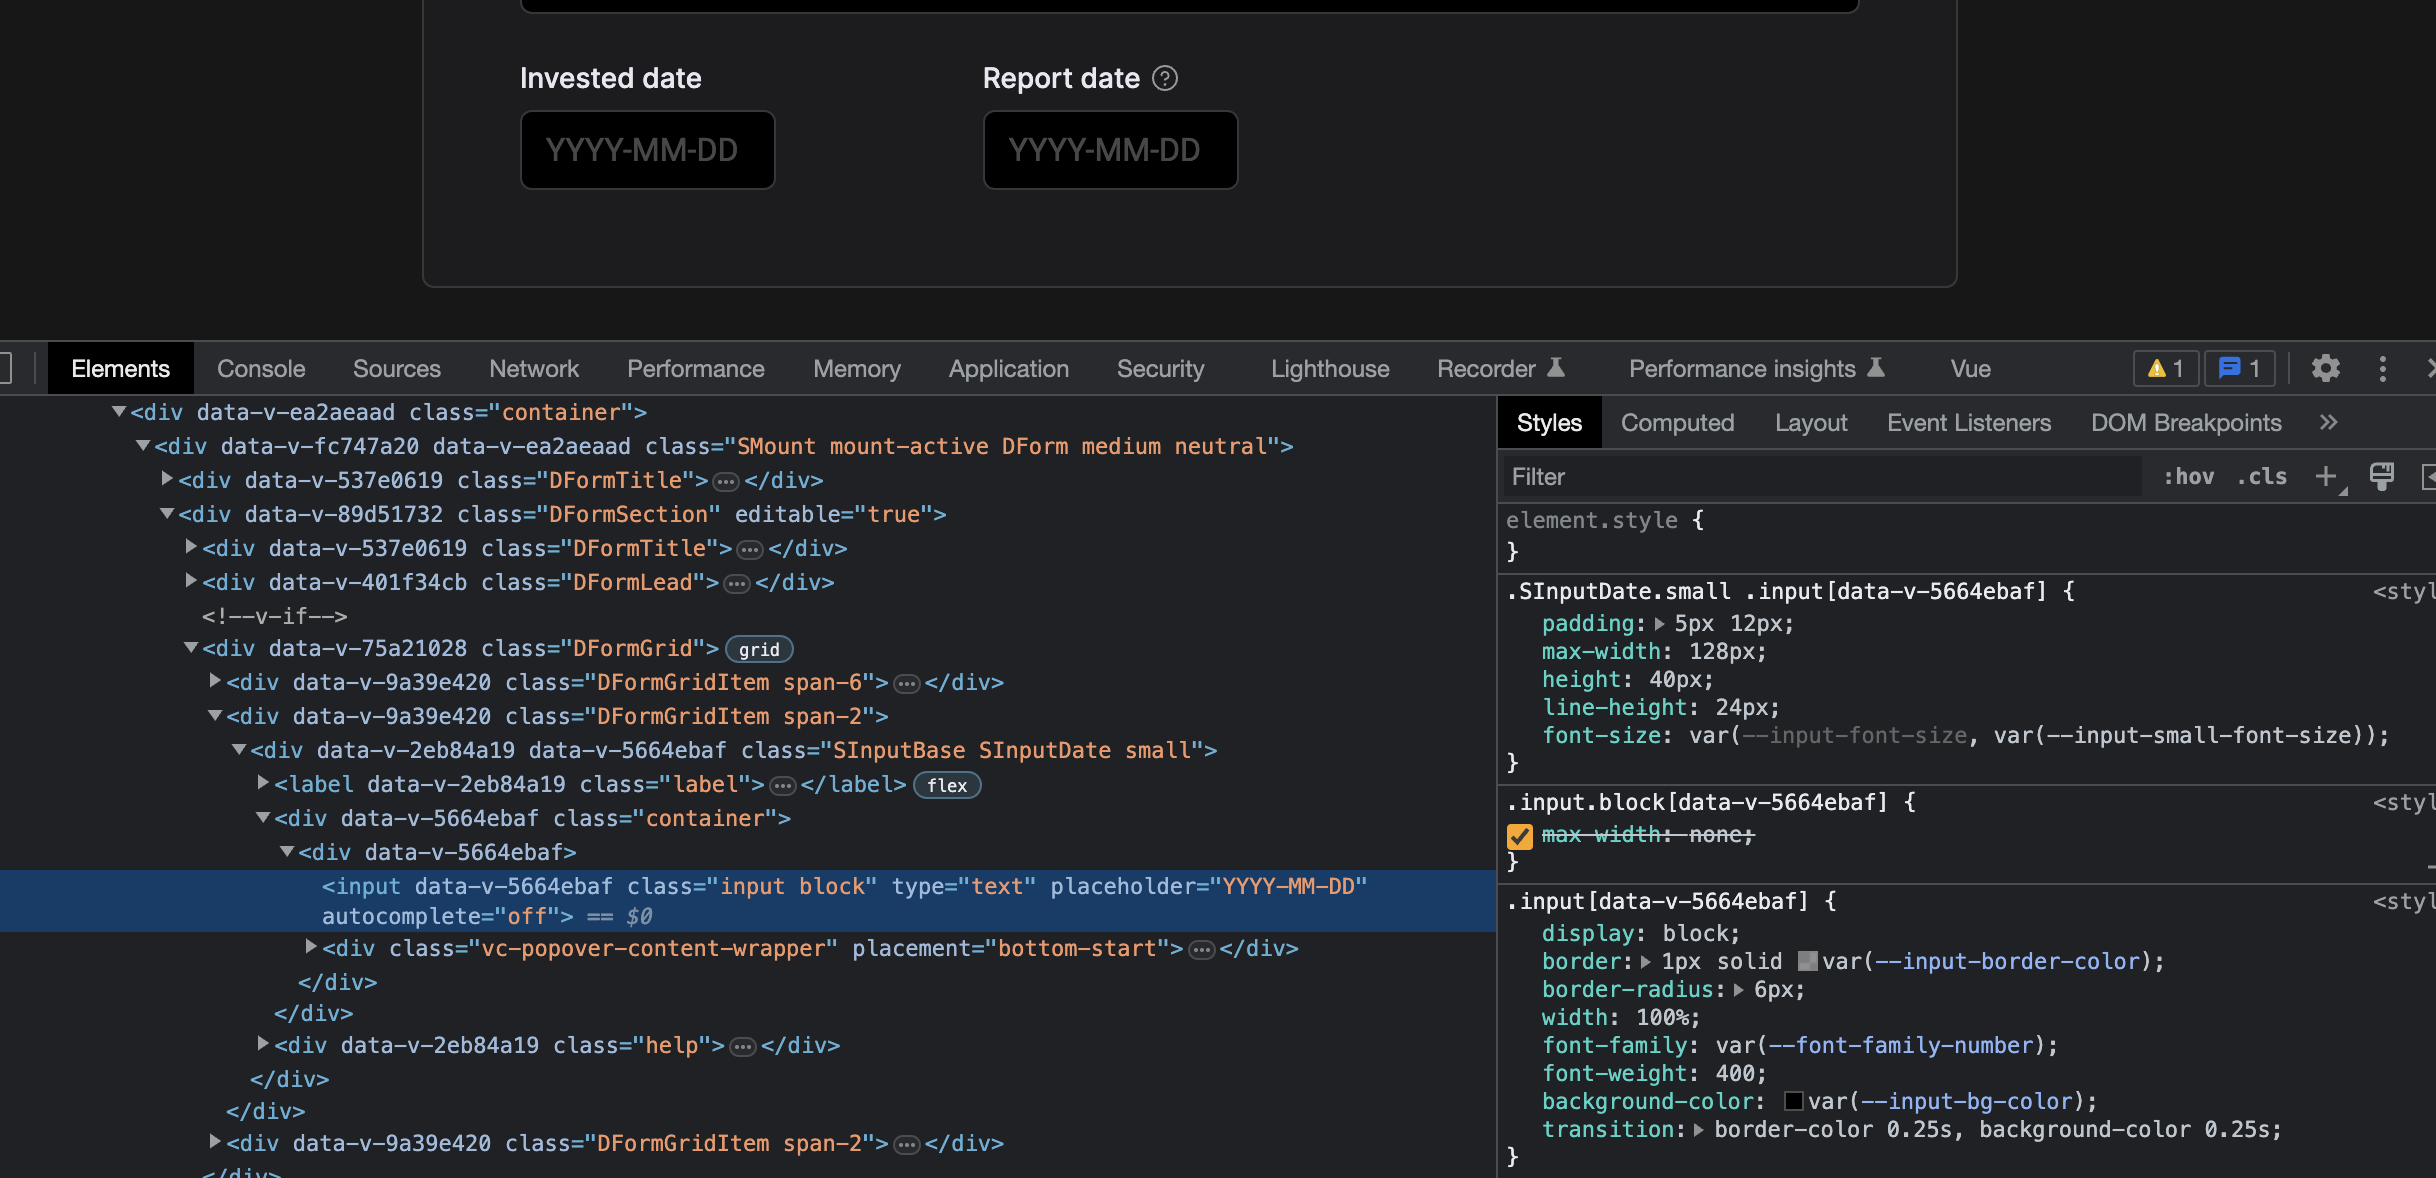This screenshot has width=2436, height=1178.
Task: Add new style rule plus icon
Action: click(x=2327, y=477)
